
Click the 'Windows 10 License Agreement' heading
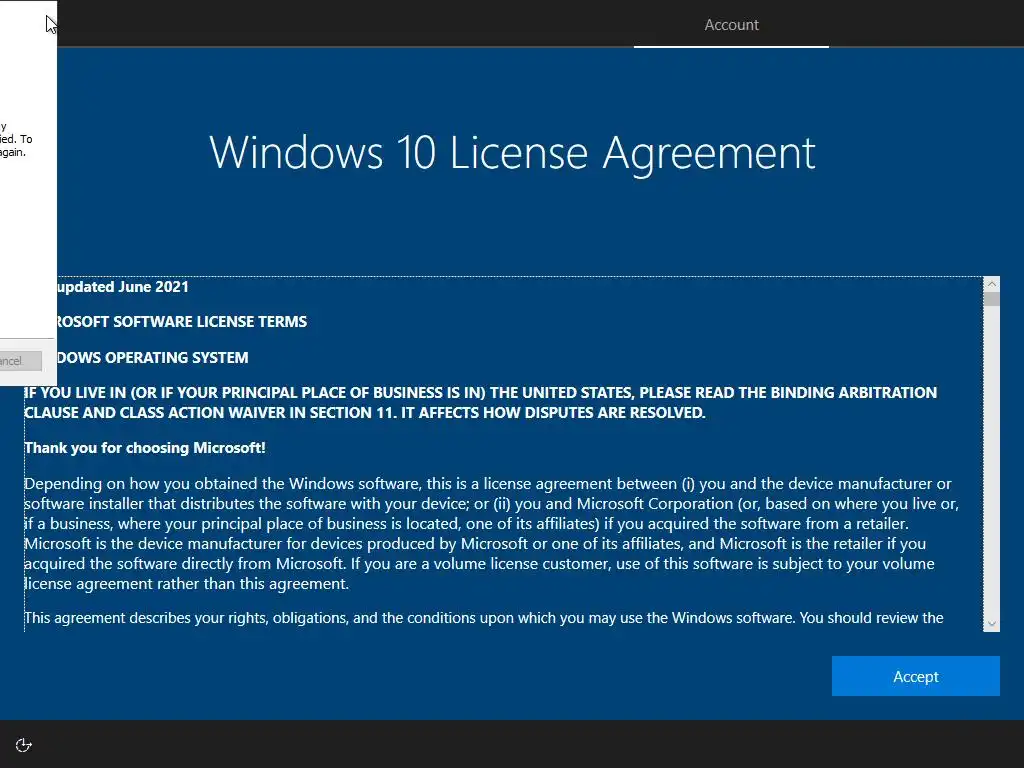pyautogui.click(x=512, y=153)
